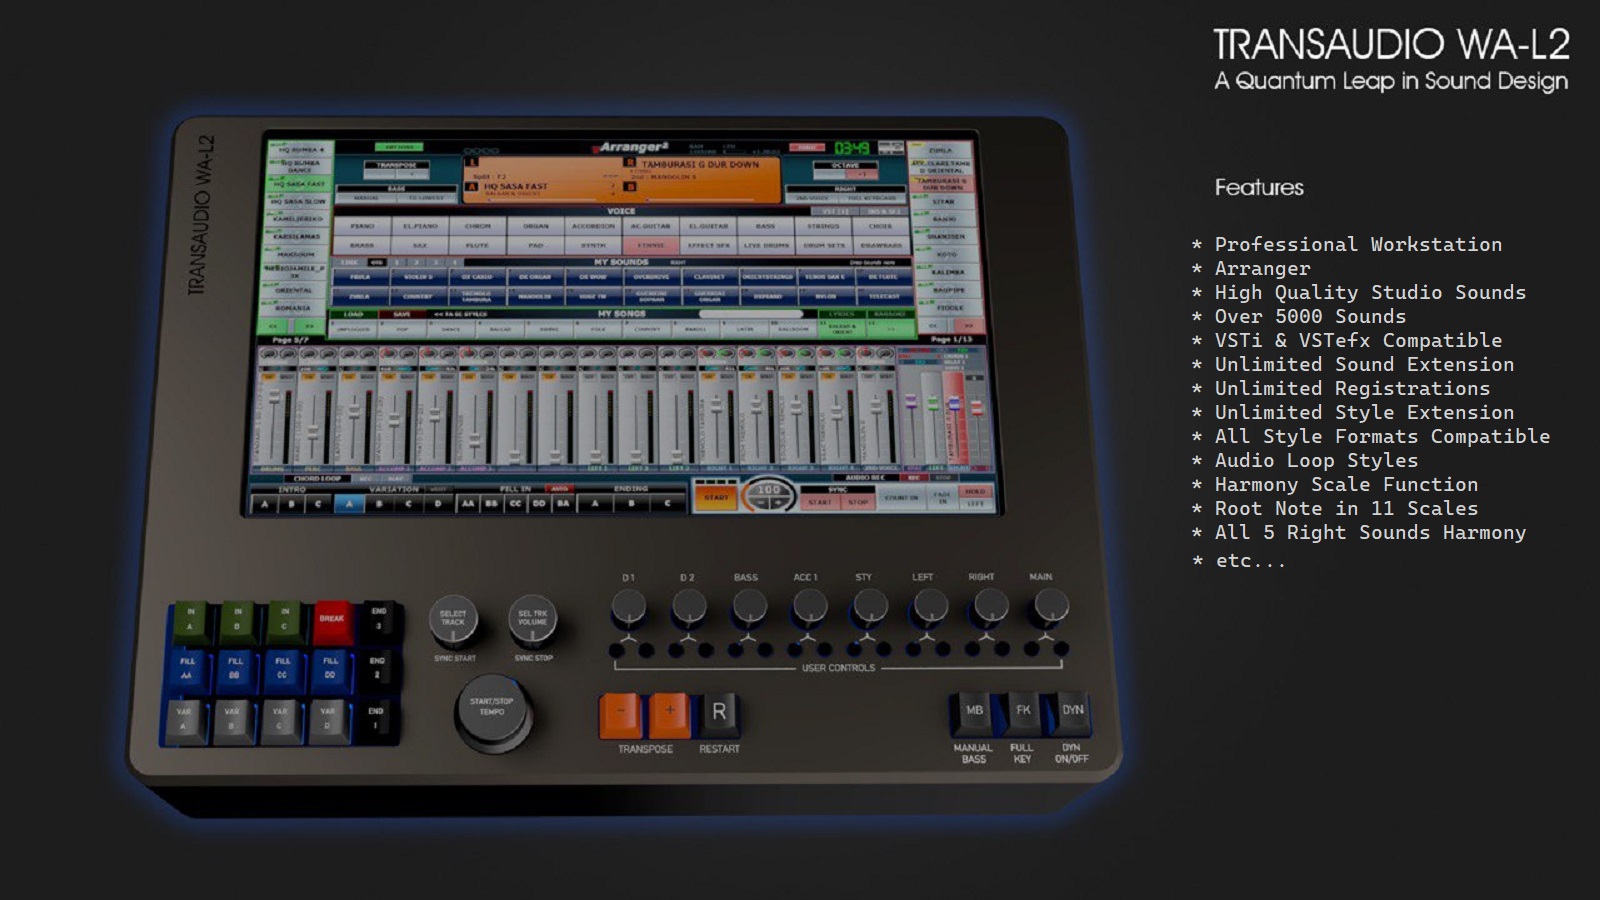Select the ETHNIC voice category

point(651,245)
